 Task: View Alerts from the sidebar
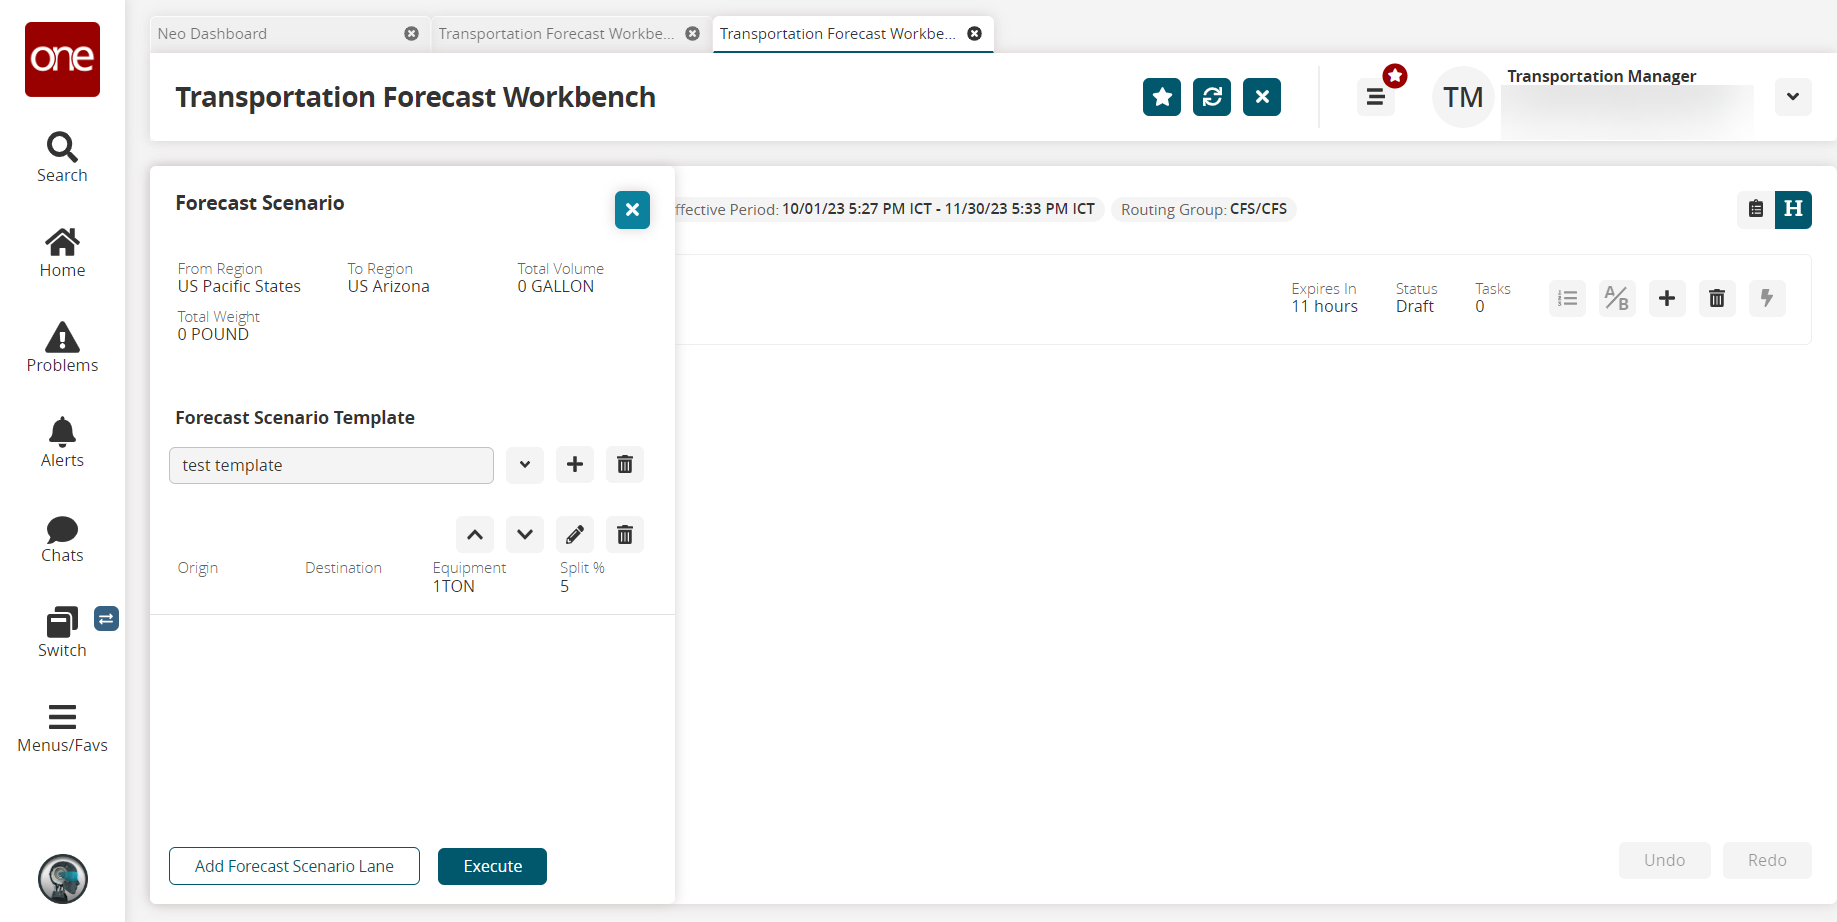click(x=62, y=443)
